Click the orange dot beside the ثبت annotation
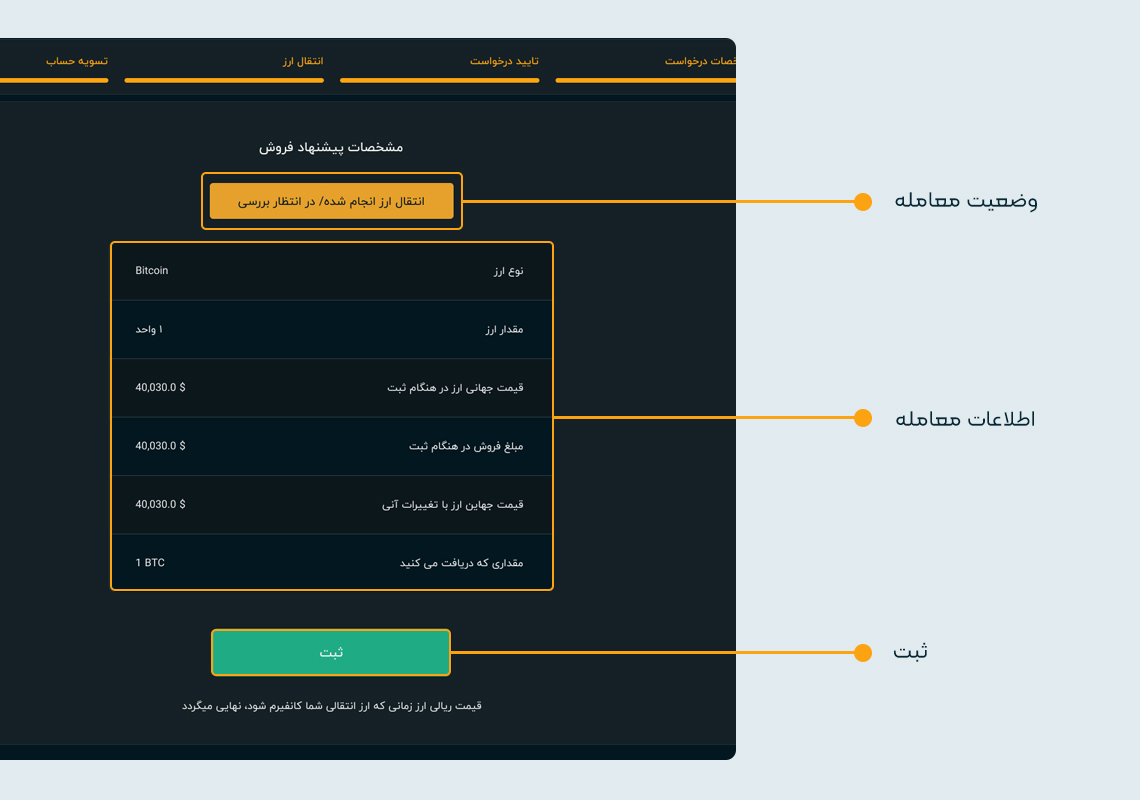This screenshot has width=1140, height=800. 863,653
